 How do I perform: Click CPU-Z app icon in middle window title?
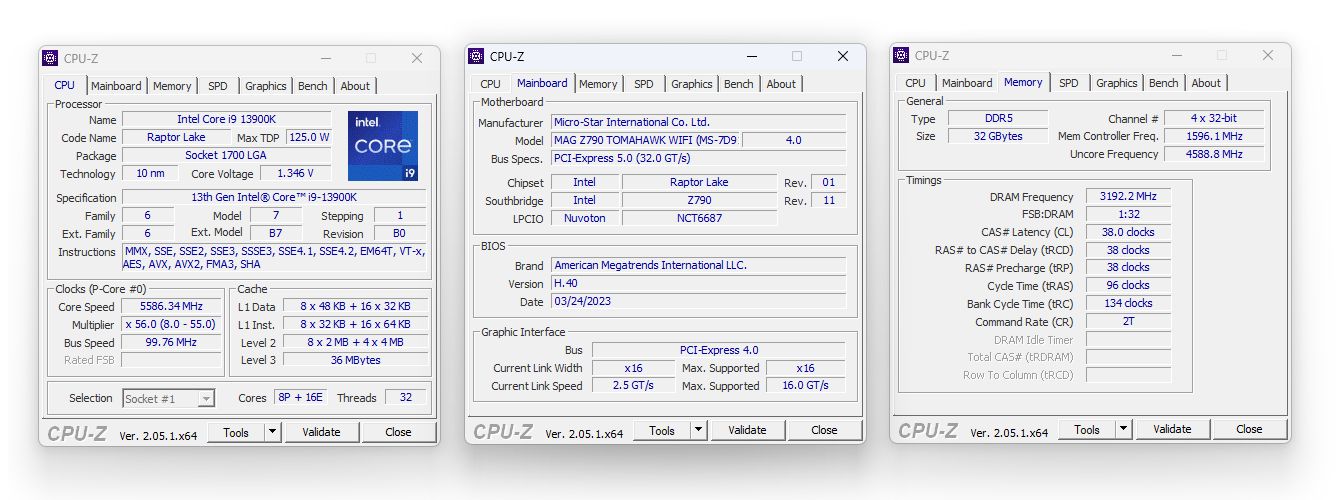(477, 56)
